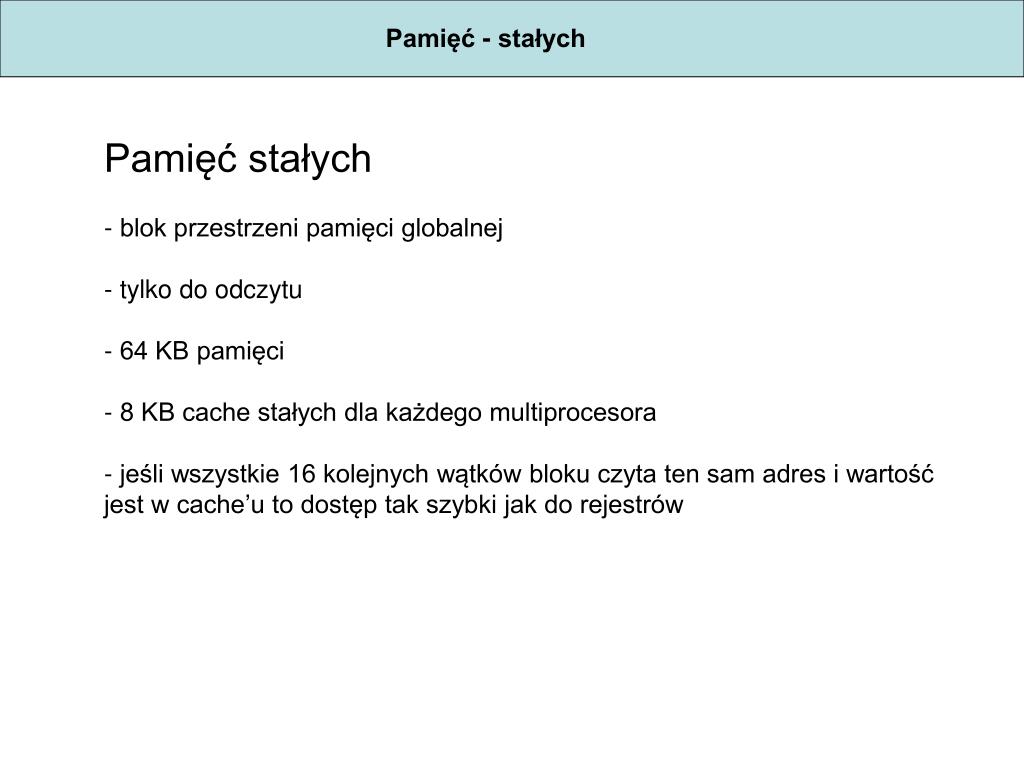Select the large heading "Pamięć stałych"
The height and width of the screenshot is (768, 1024).
tap(238, 159)
